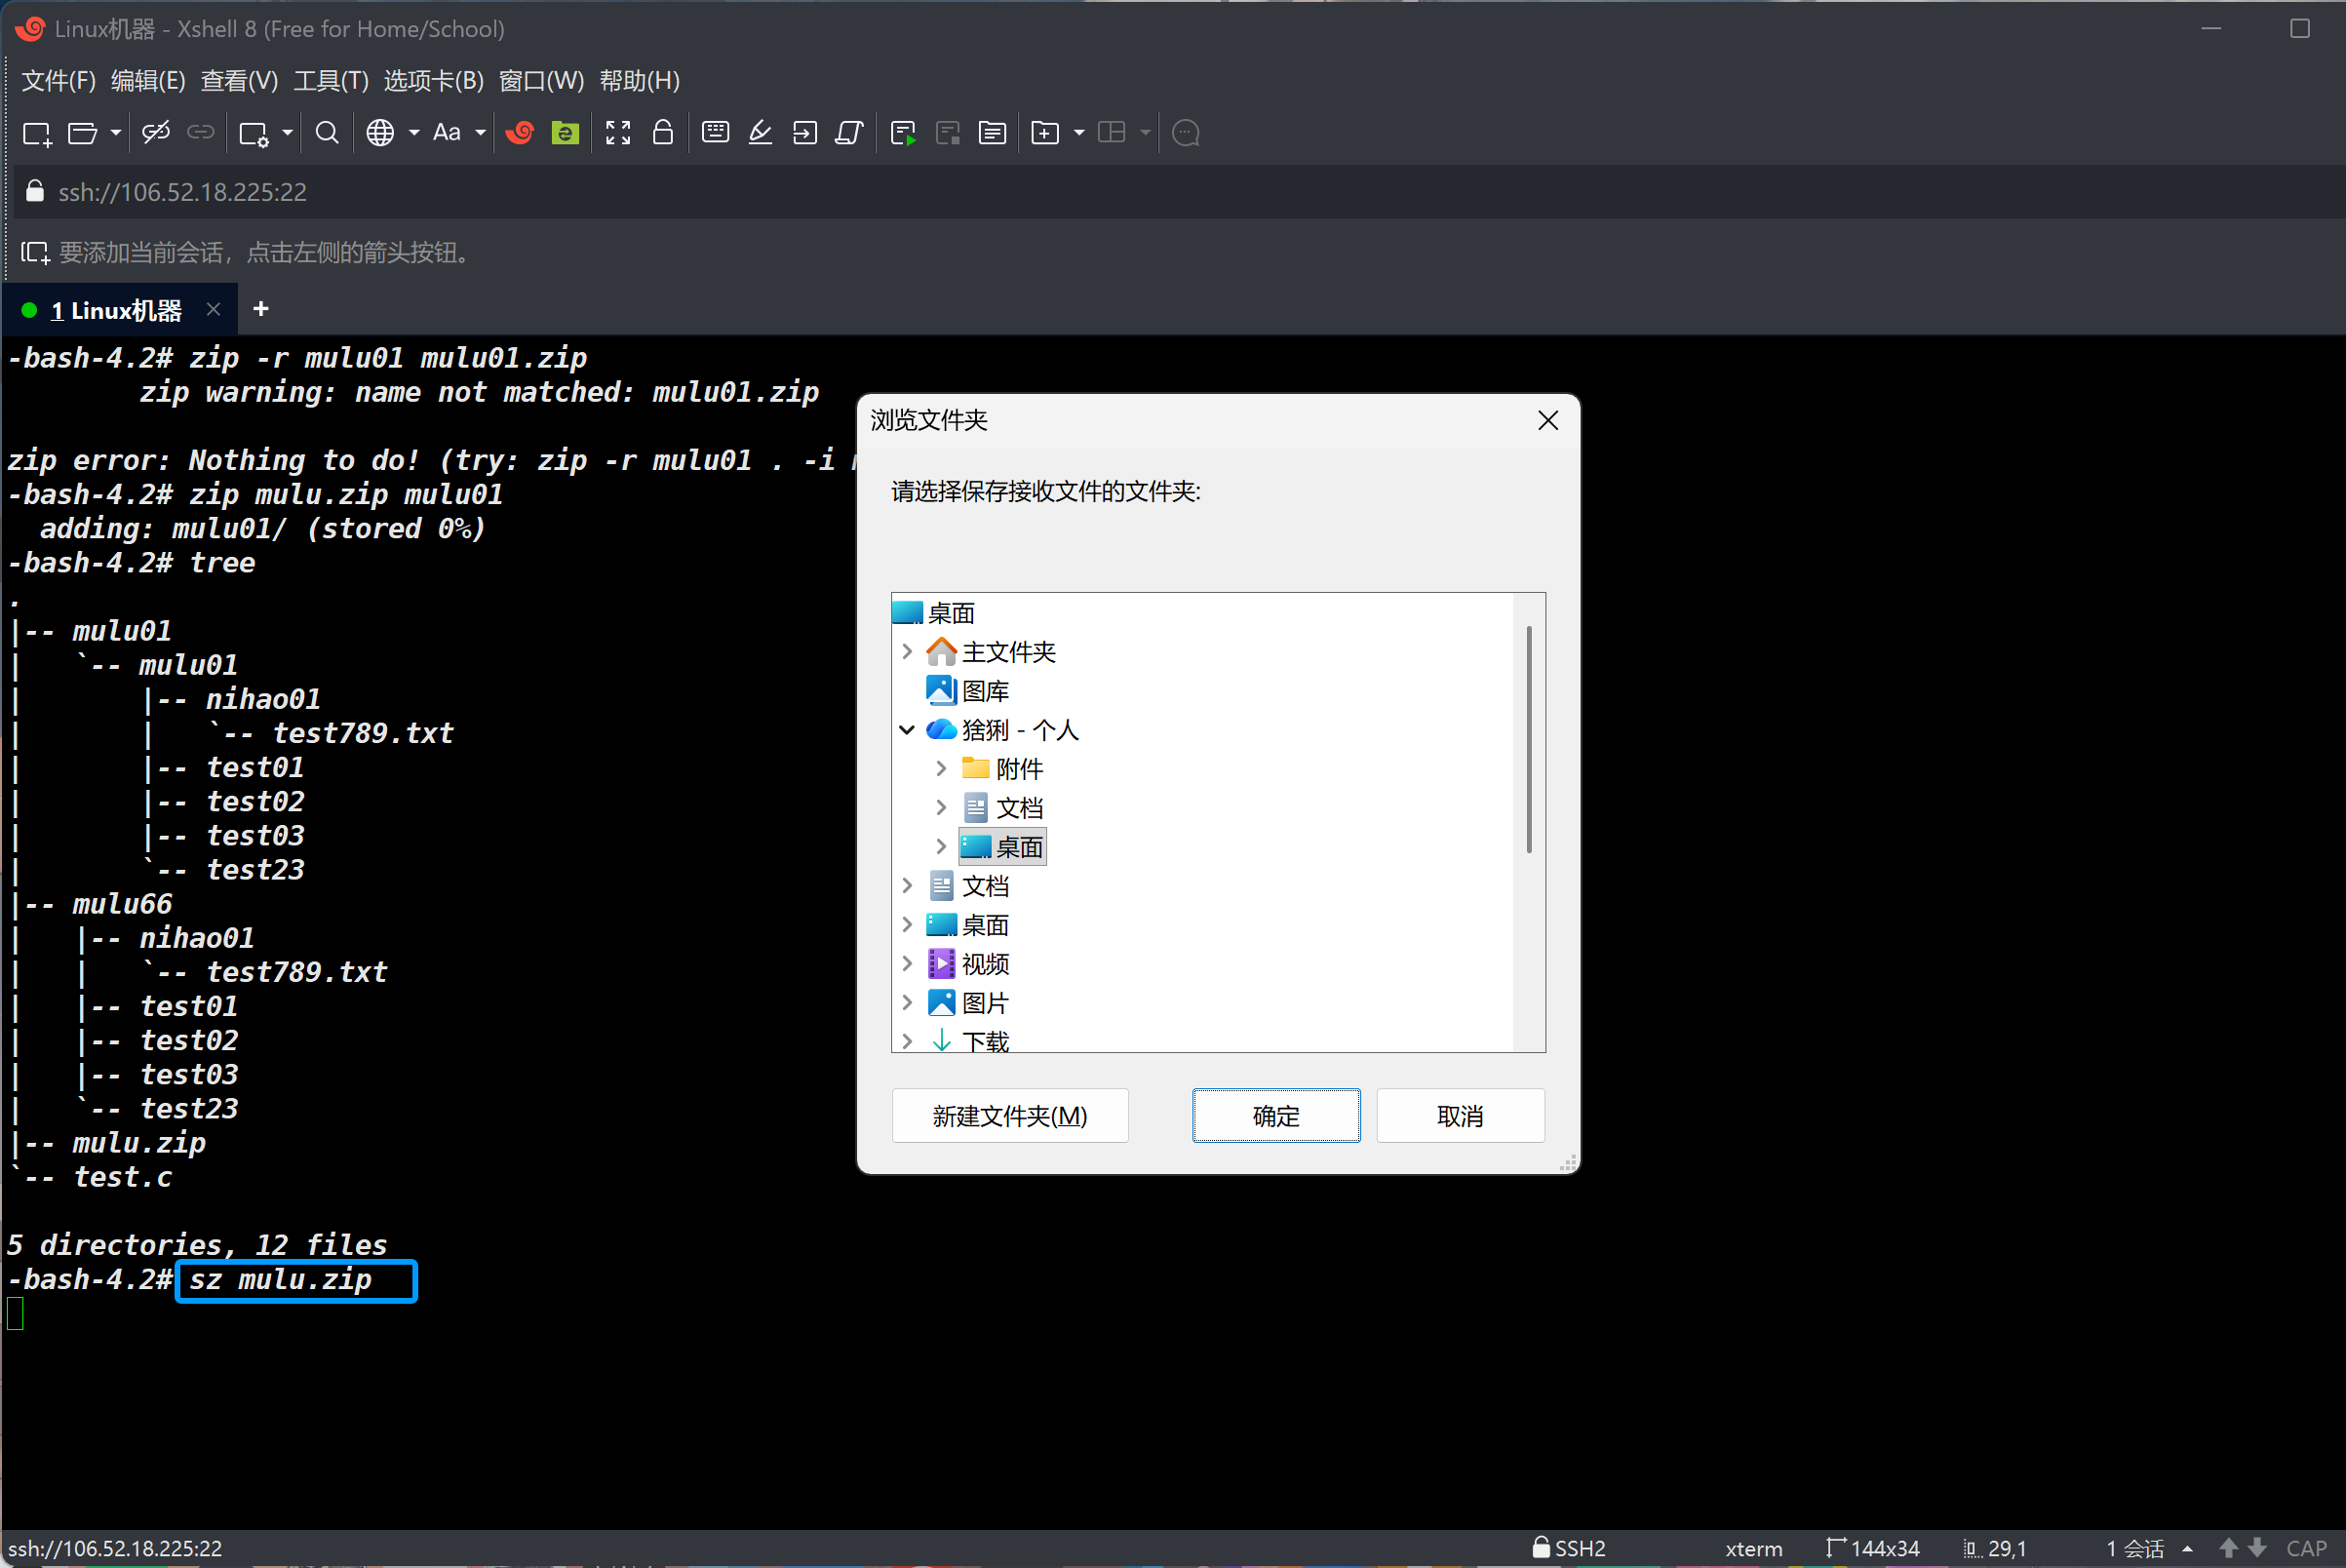Screen dimensions: 2346x1568
Task: Open the font Aa dropdown arrow
Action: pos(480,133)
